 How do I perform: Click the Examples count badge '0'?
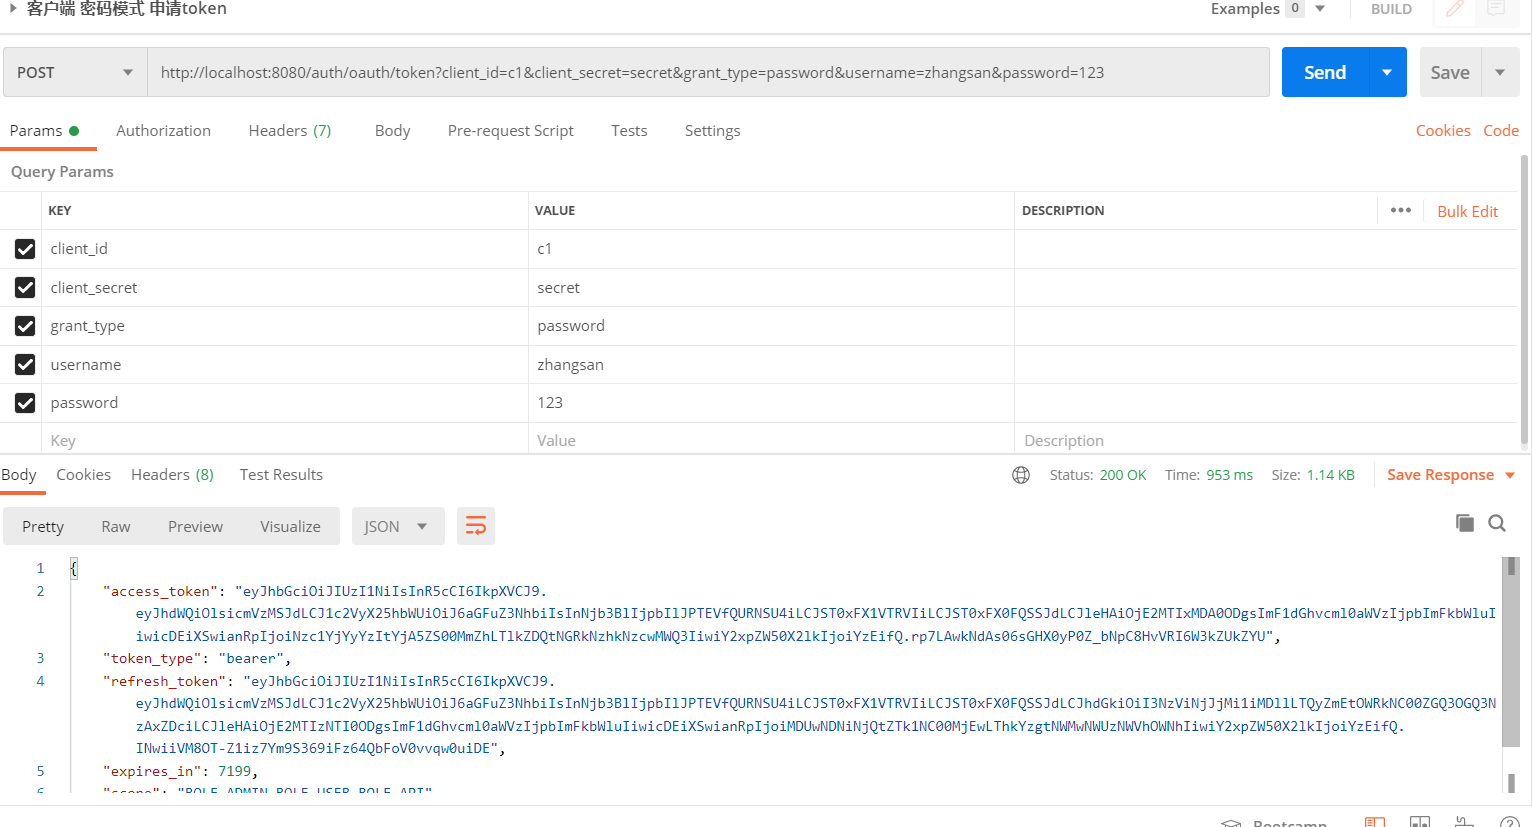pos(1295,8)
